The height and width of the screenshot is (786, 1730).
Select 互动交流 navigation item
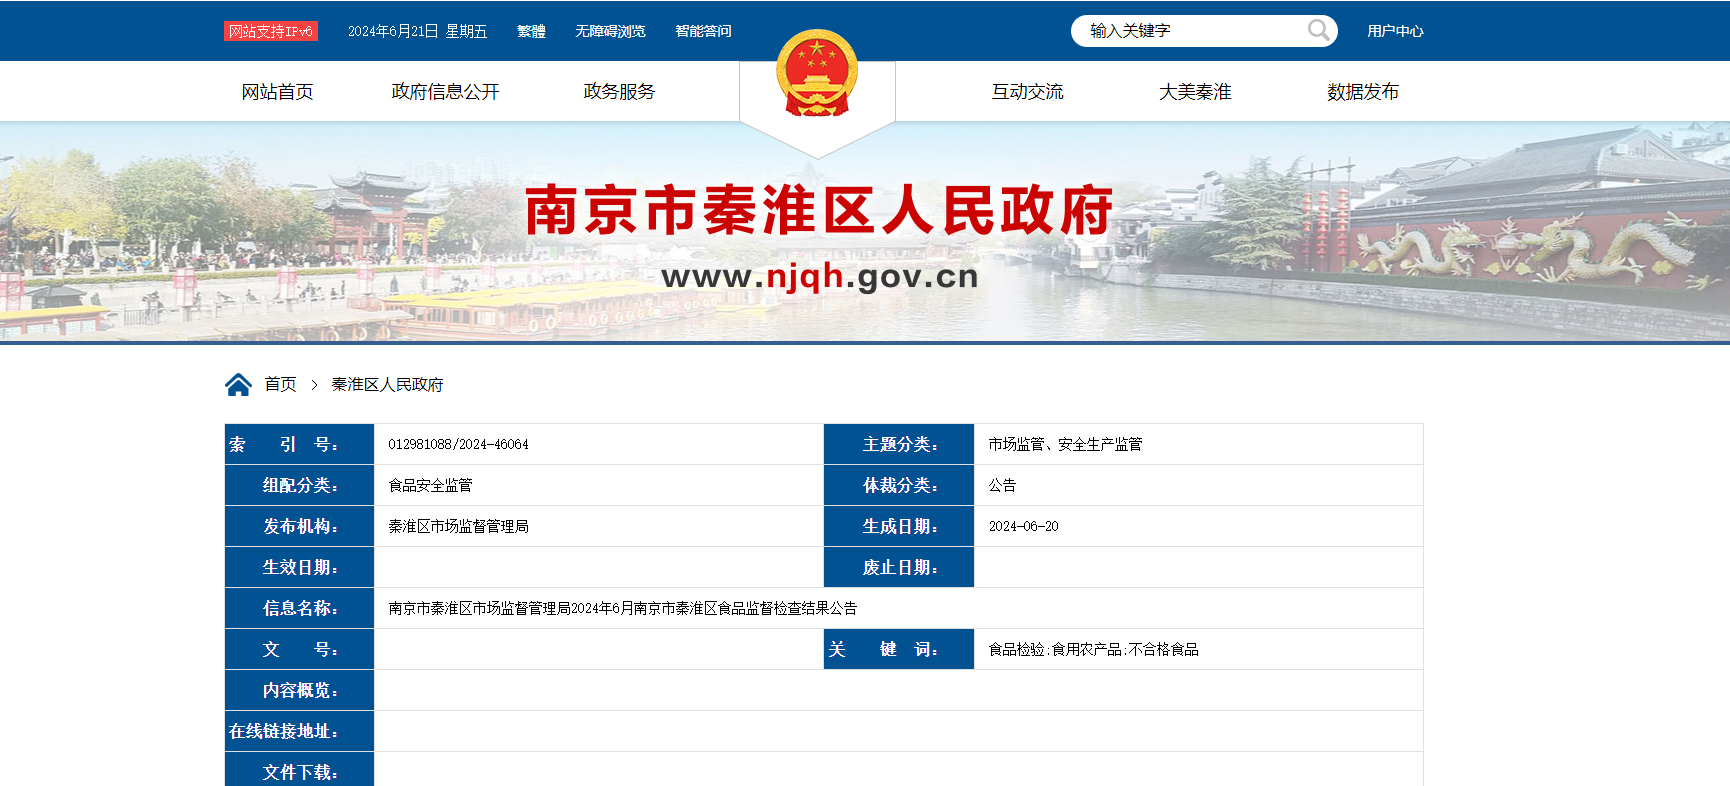tap(1027, 92)
